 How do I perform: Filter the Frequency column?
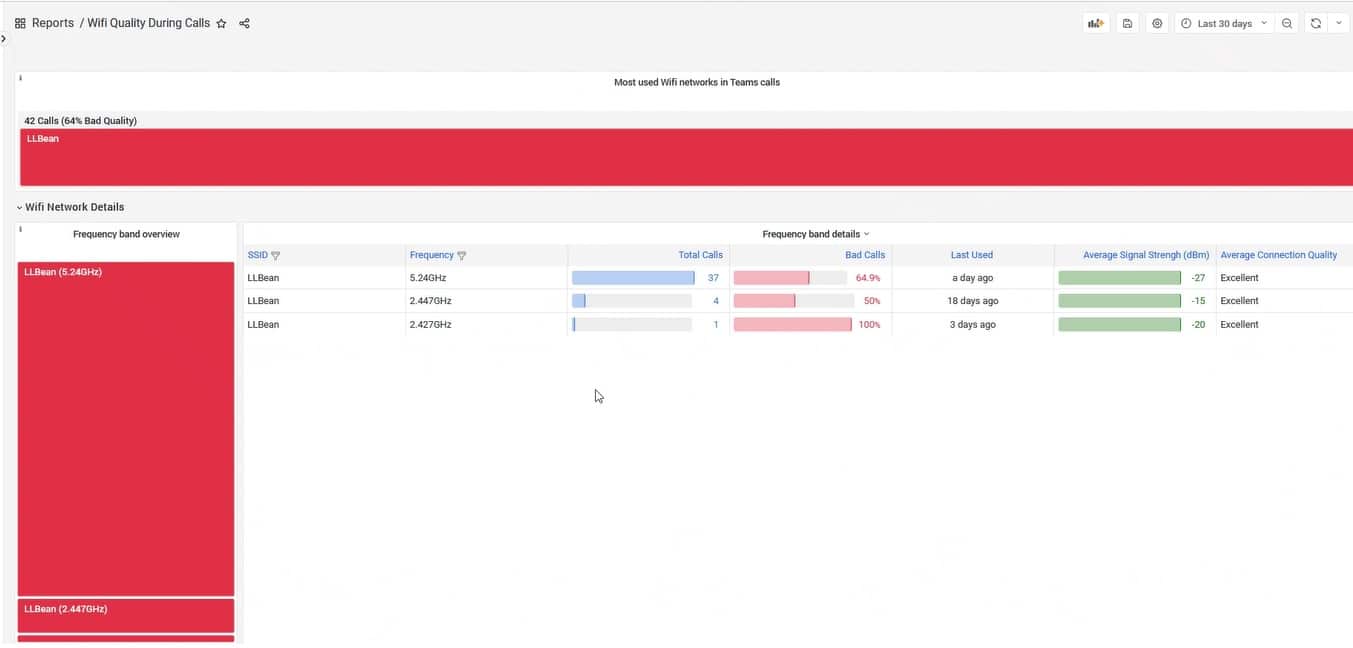pos(461,256)
